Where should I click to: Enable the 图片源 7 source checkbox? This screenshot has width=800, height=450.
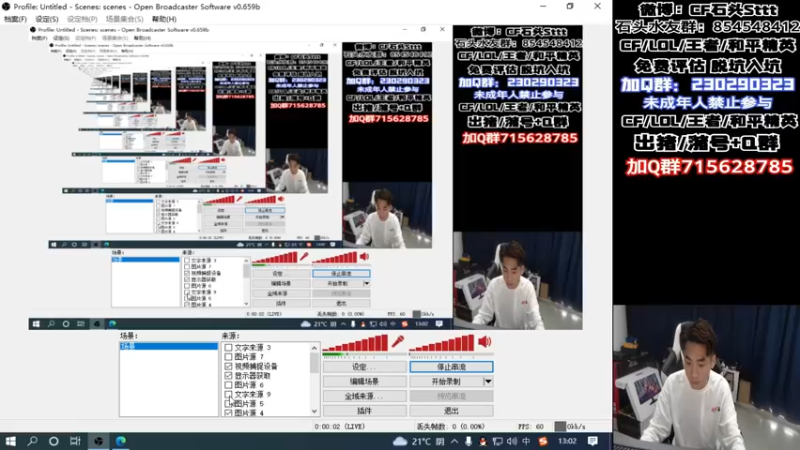[228, 357]
